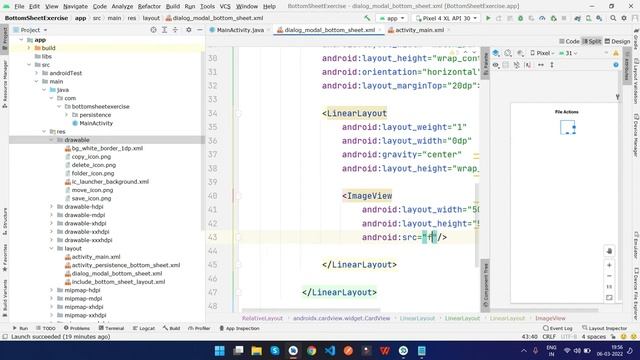640x360 pixels.
Task: Toggle vertical expand arrow in design toolbar
Action: pyautogui.click(x=552, y=65)
